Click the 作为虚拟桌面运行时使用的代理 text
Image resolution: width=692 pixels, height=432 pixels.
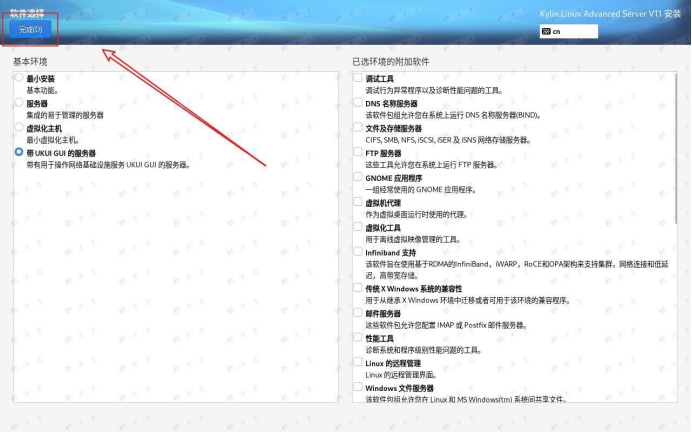[x=416, y=214]
